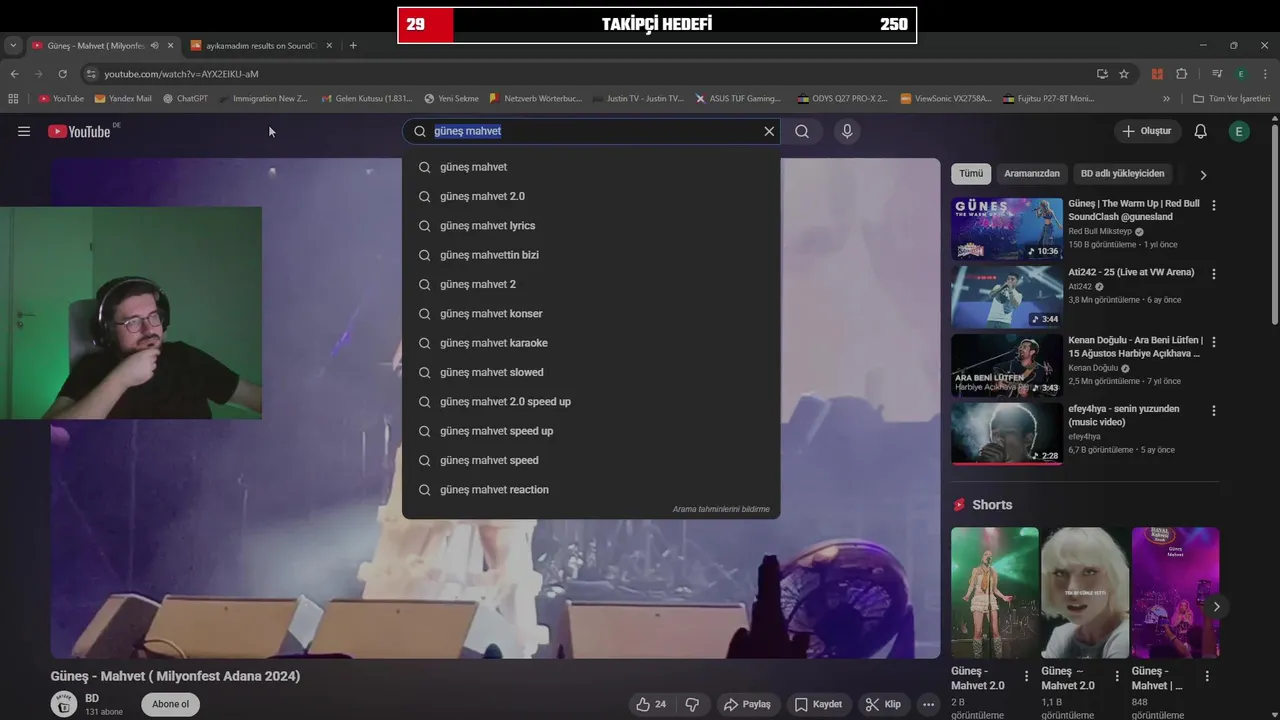
Task: Open the Ati242 - 25 video thumbnail
Action: pos(1006,297)
